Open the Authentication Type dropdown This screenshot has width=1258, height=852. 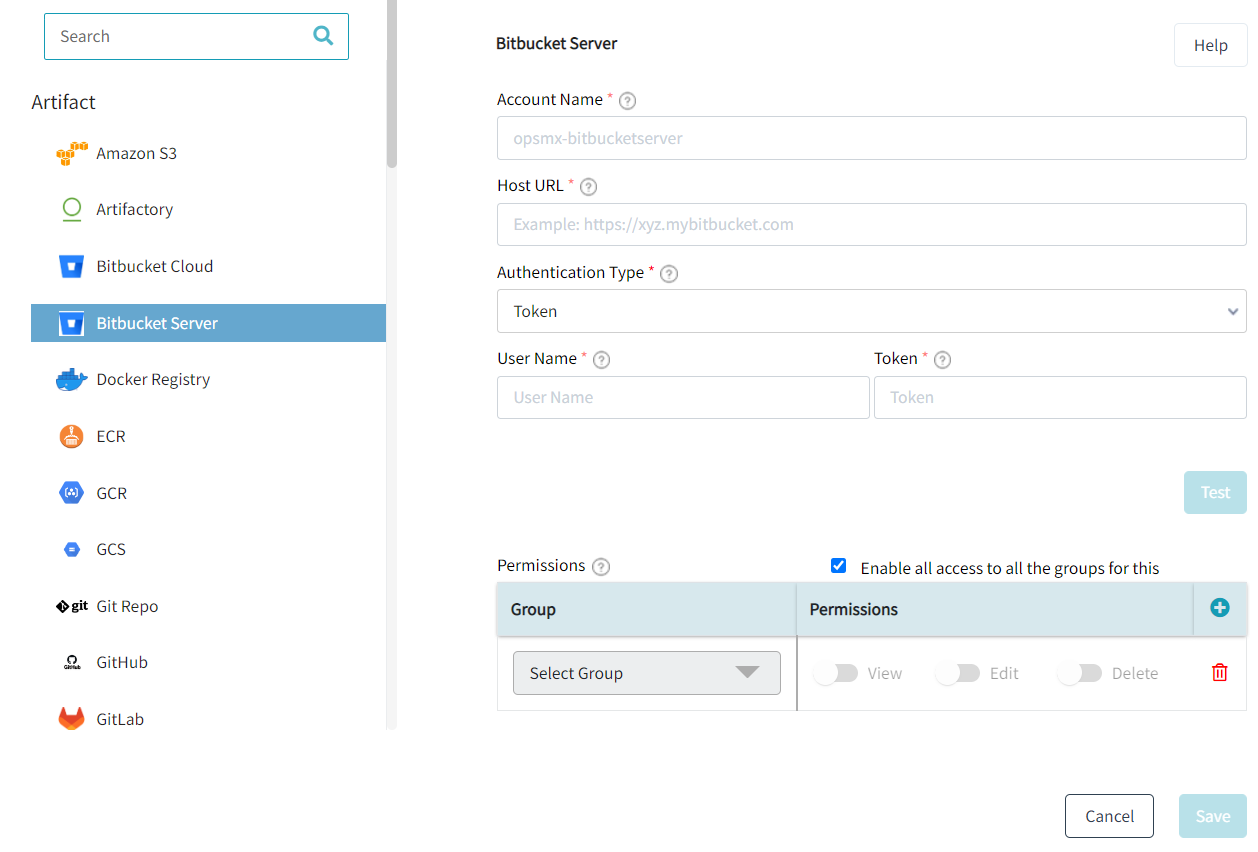coord(870,311)
